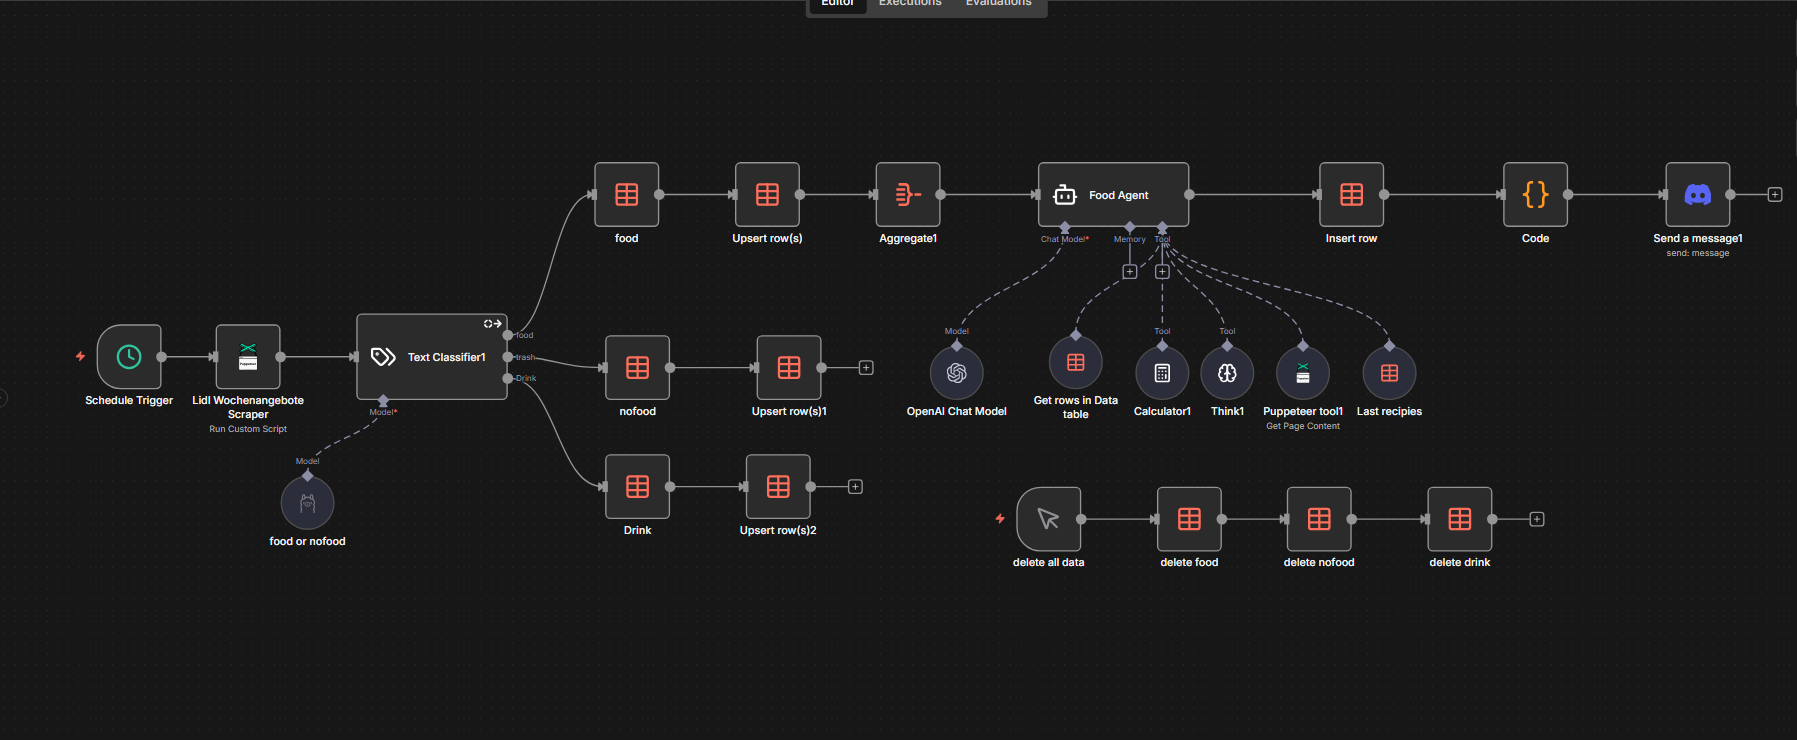This screenshot has height=740, width=1797.
Task: Open the Calculator1 tool node
Action: (1162, 373)
